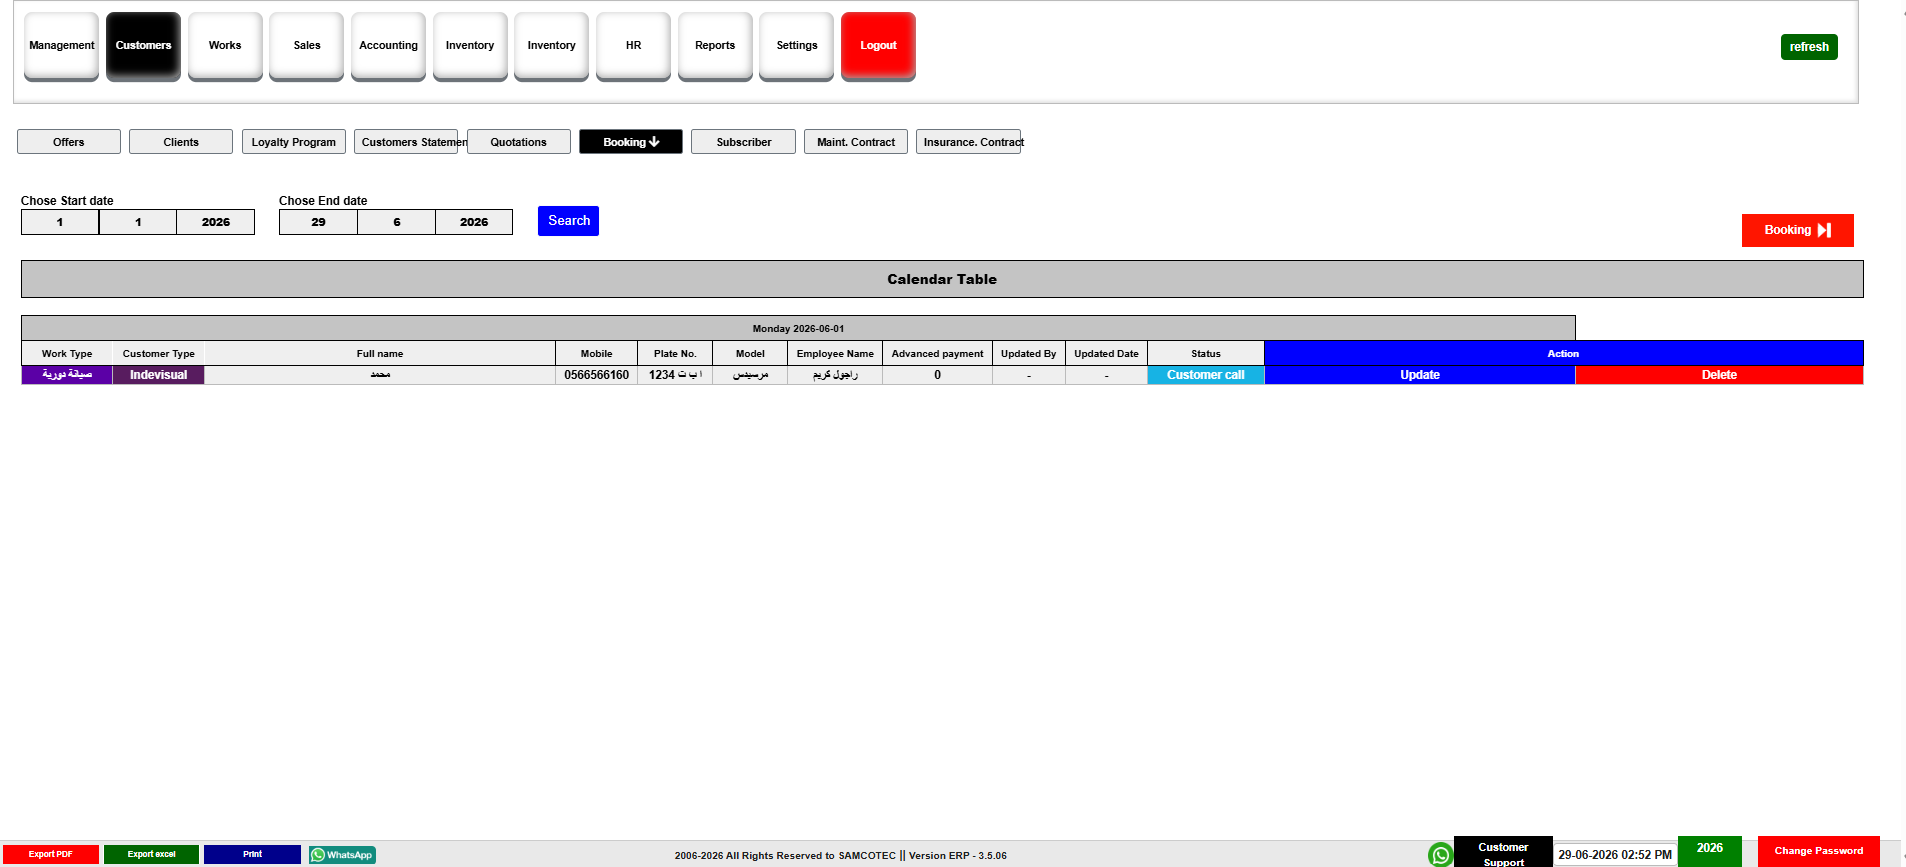Click the Status column header
This screenshot has height=867, width=1906.
point(1206,354)
